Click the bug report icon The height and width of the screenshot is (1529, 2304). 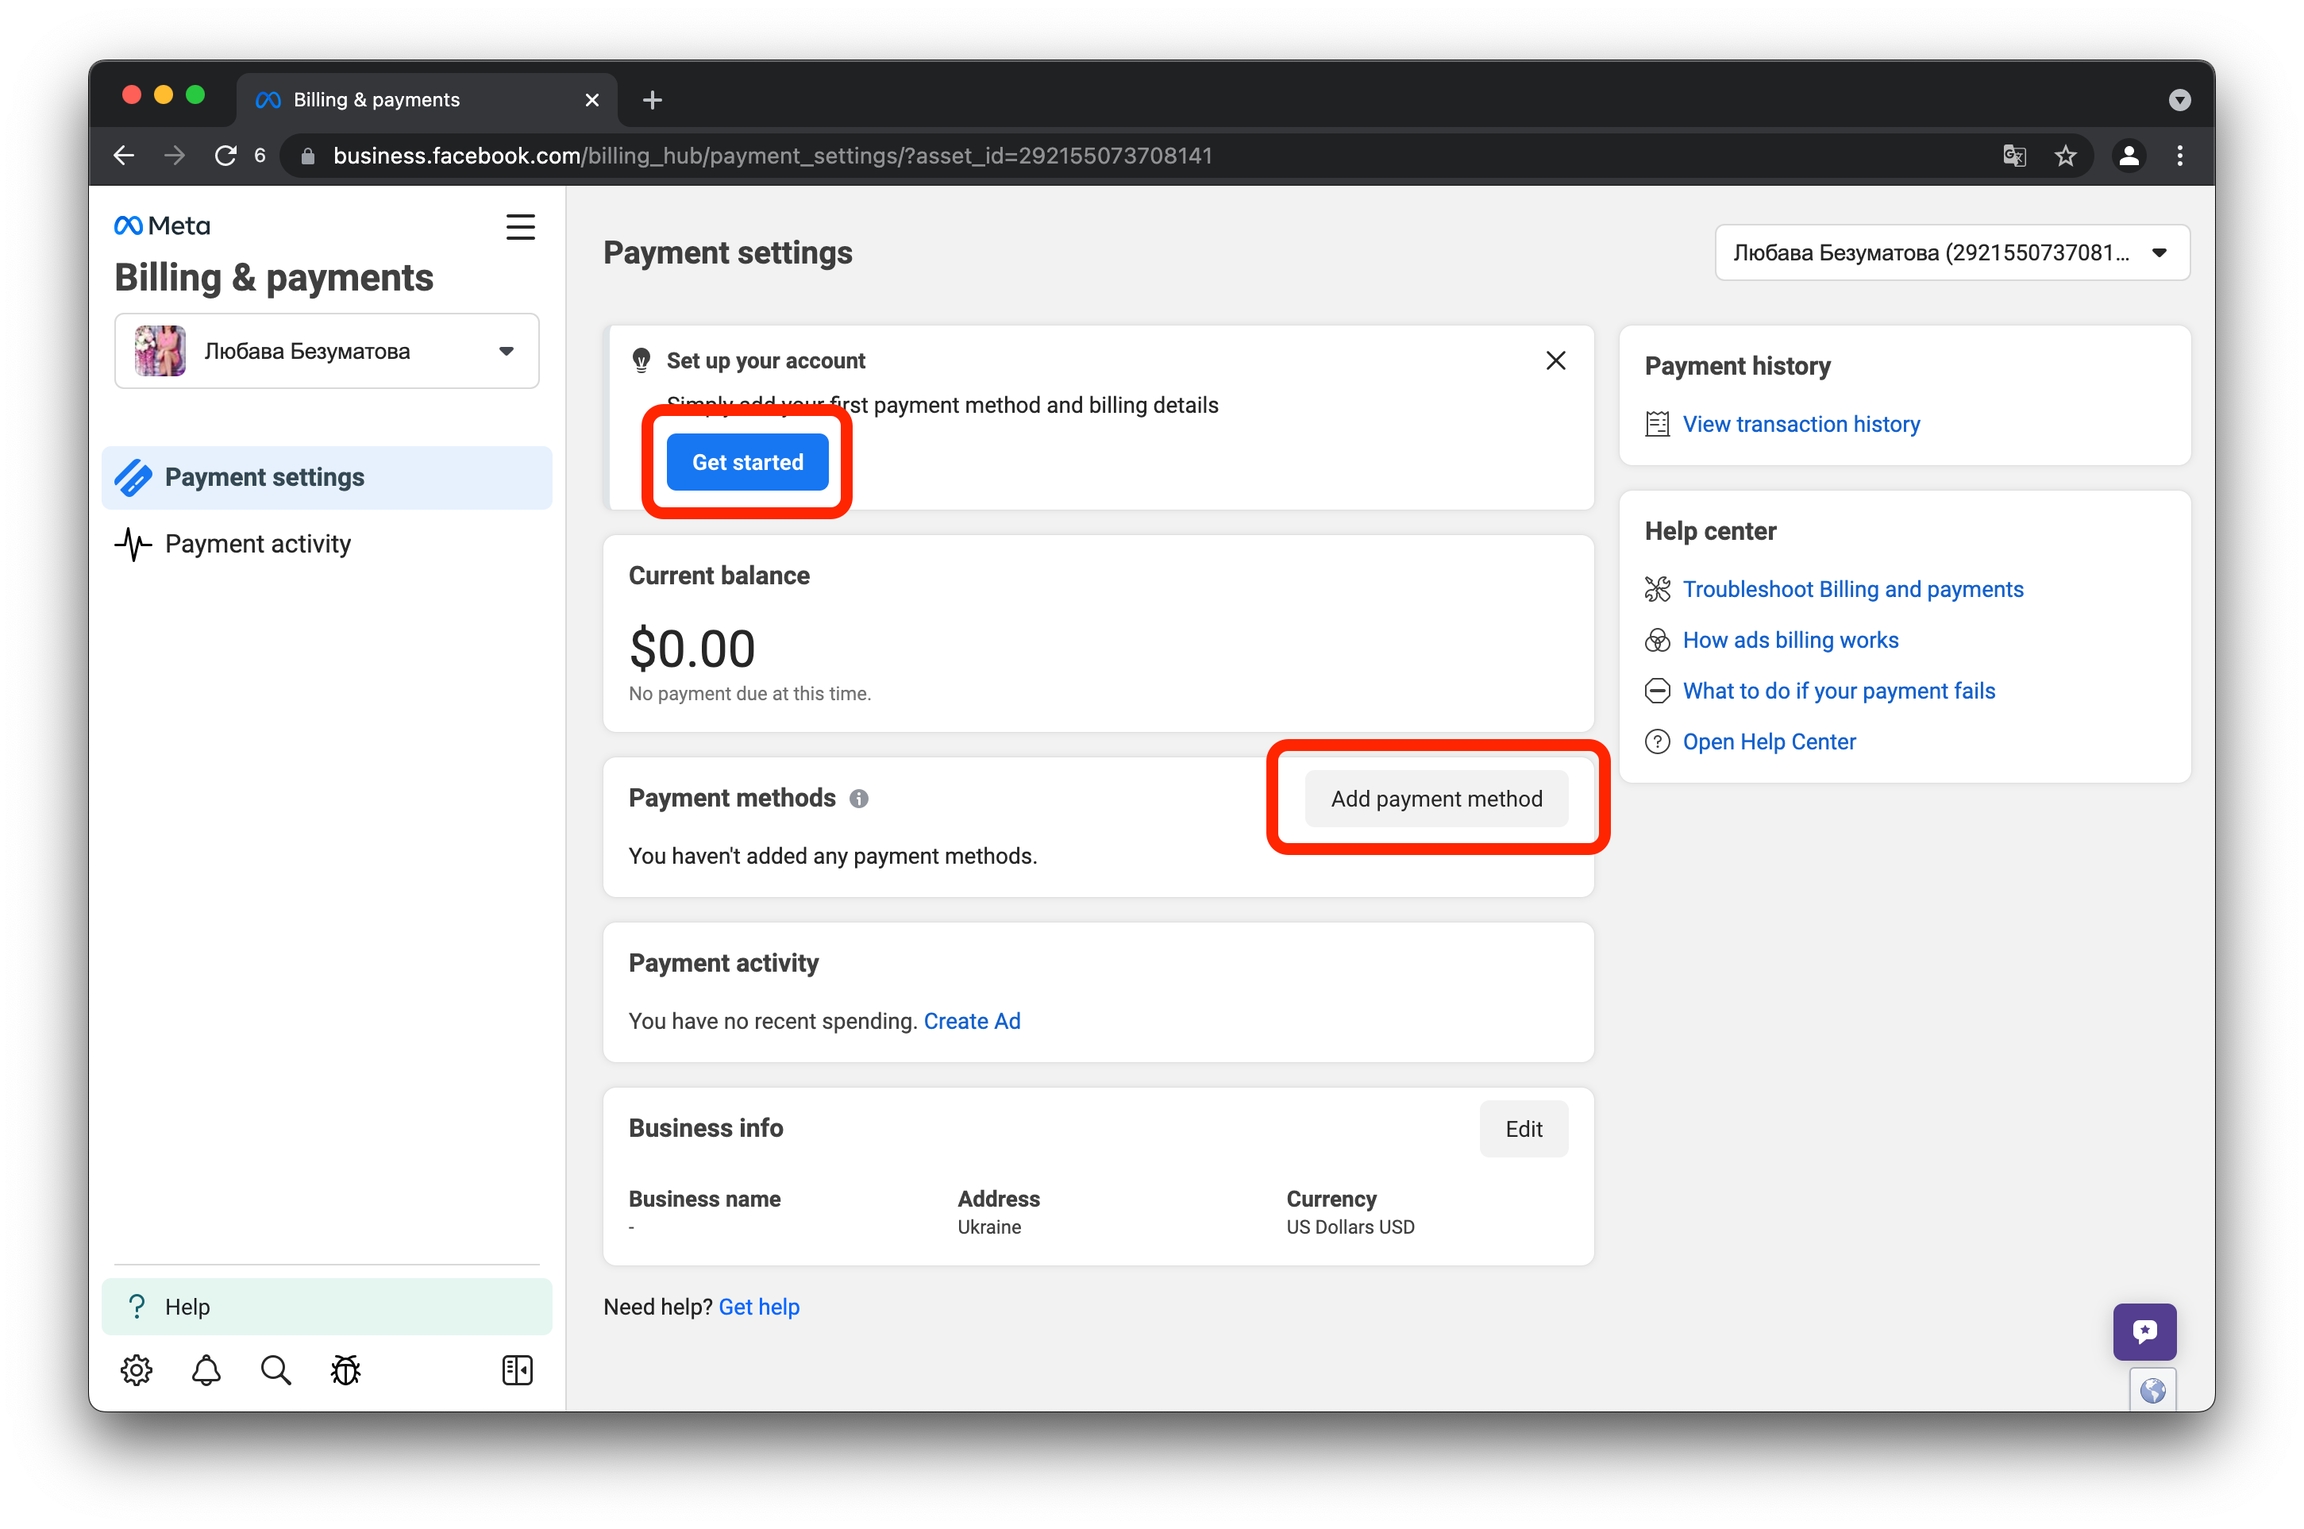[x=346, y=1370]
